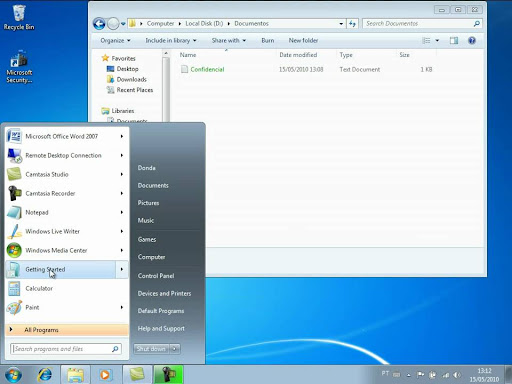The width and height of the screenshot is (512, 384).
Task: Expand Camtasia Studio jump list arrow
Action: tap(122, 174)
